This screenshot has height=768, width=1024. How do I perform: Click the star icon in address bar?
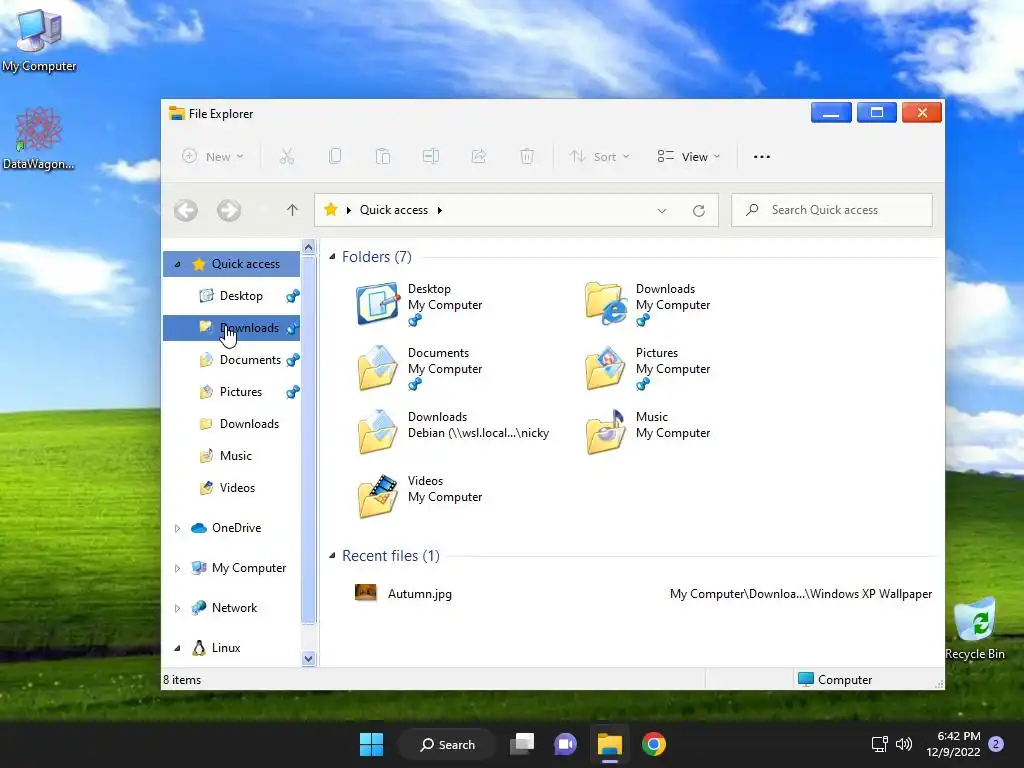point(331,210)
